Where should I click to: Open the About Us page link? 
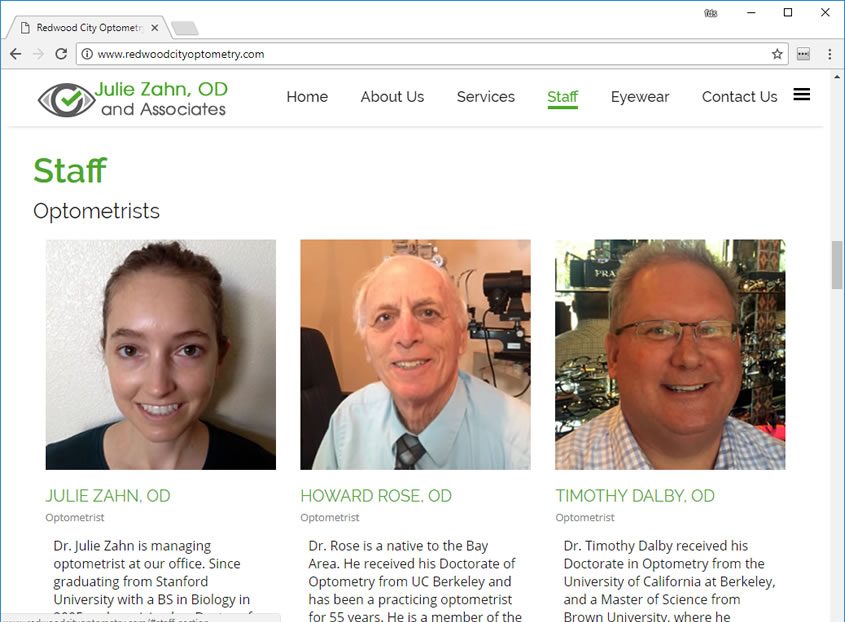tap(392, 97)
